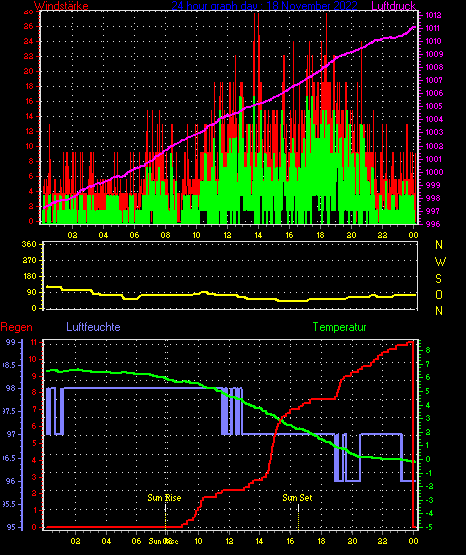Click pressure value 1012

(433, 15)
